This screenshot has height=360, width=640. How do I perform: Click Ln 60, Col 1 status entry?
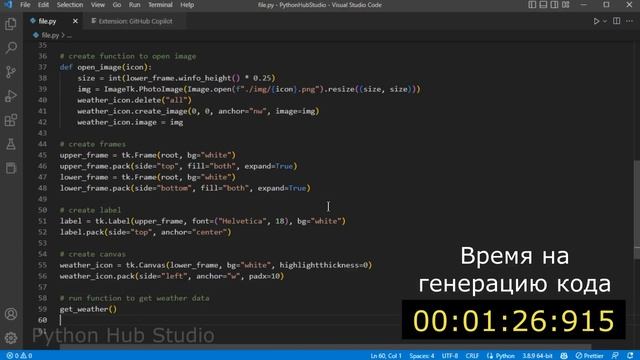tap(386, 356)
